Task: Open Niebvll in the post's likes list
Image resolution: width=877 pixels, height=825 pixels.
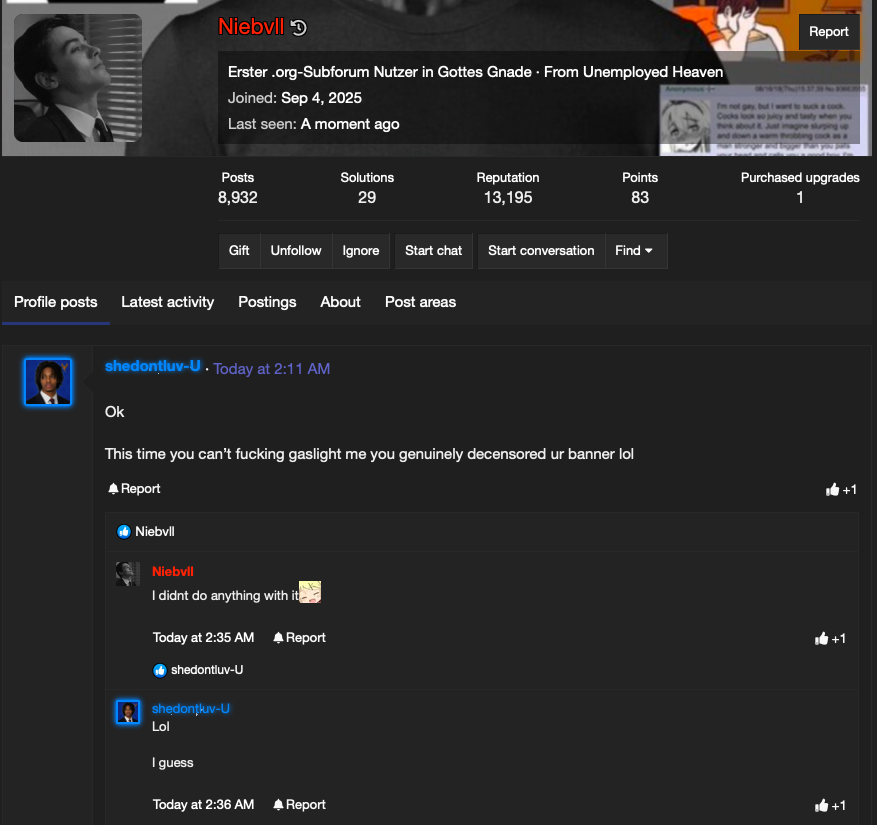Action: (155, 531)
